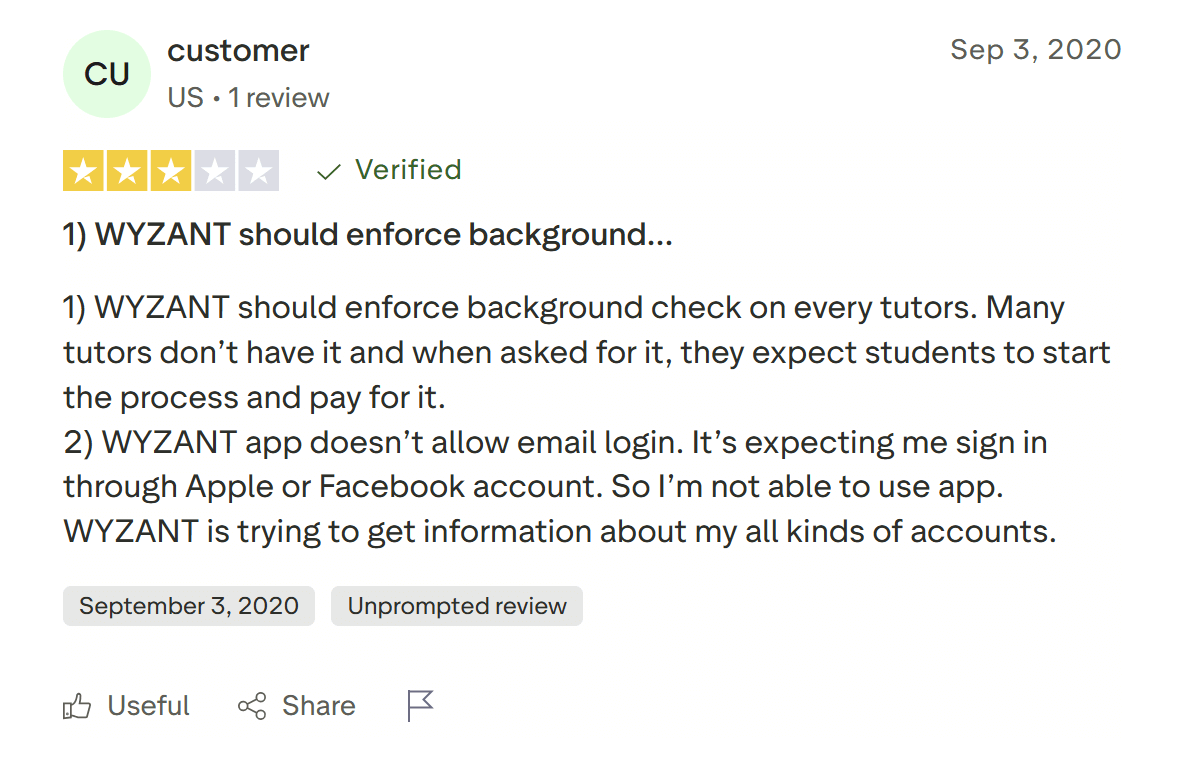Click the third yellow rating star
The width and height of the screenshot is (1178, 760).
[171, 172]
